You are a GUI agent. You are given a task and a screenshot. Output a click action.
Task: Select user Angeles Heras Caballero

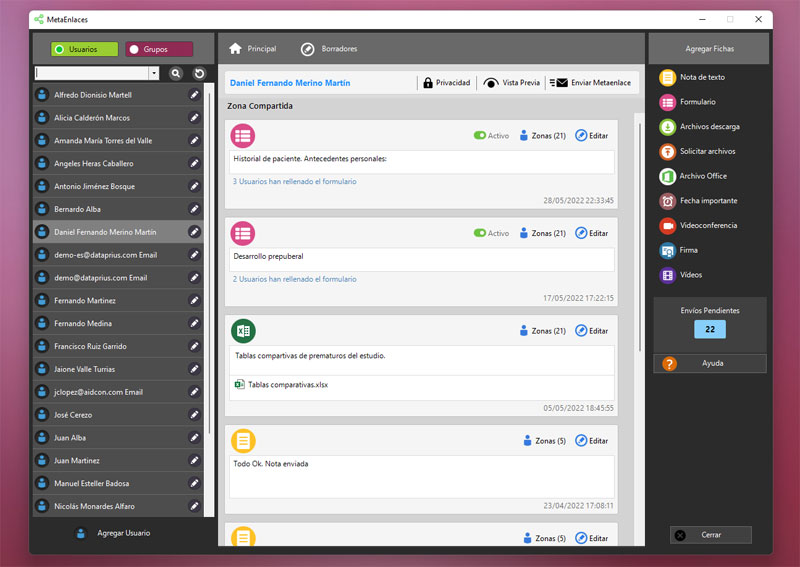118,163
